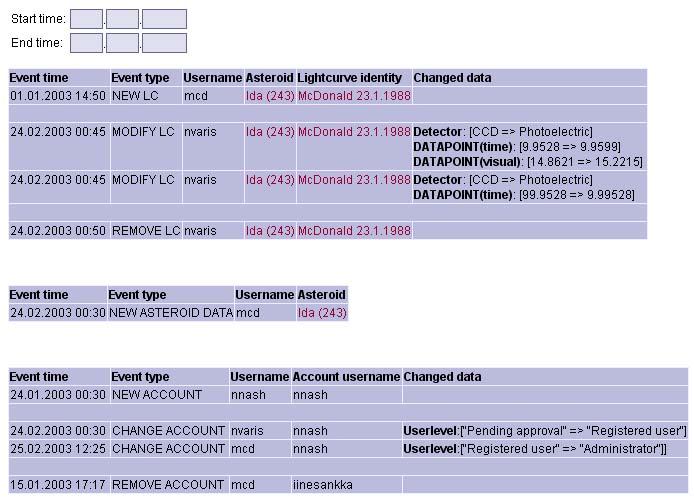Click the first End time input box
The image size is (694, 500).
(x=86, y=43)
